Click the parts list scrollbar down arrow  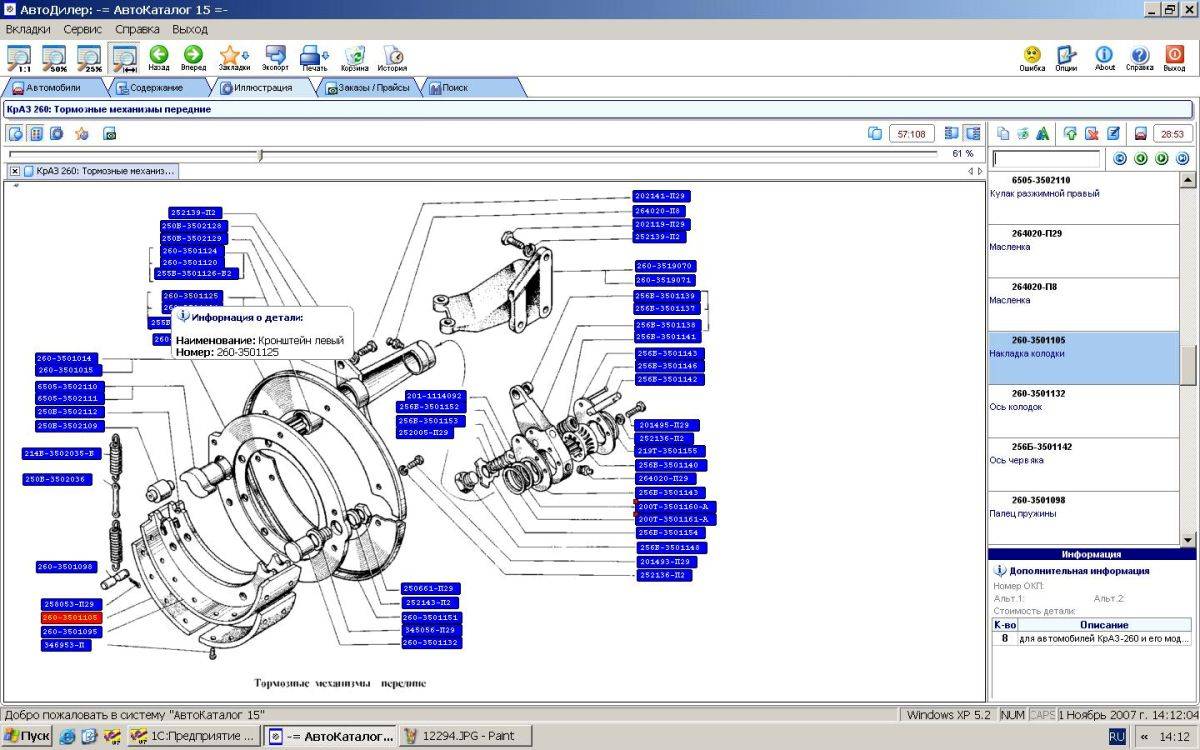pyautogui.click(x=1188, y=539)
